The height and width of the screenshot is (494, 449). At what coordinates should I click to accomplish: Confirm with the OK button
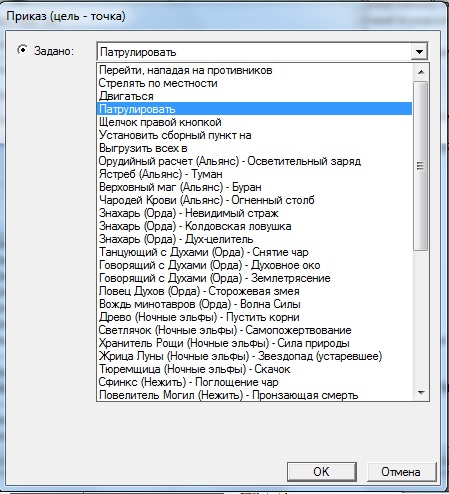[322, 472]
